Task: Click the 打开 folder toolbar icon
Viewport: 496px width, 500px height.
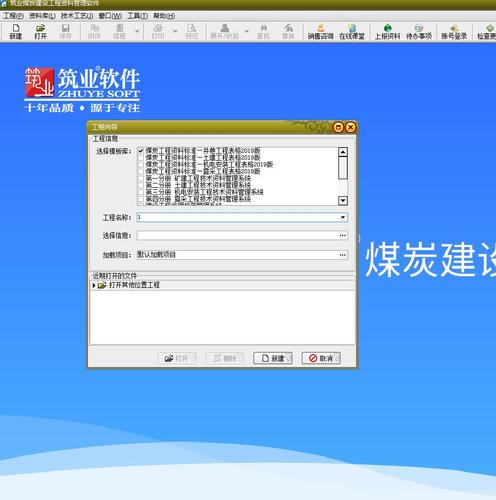Action: pos(40,32)
